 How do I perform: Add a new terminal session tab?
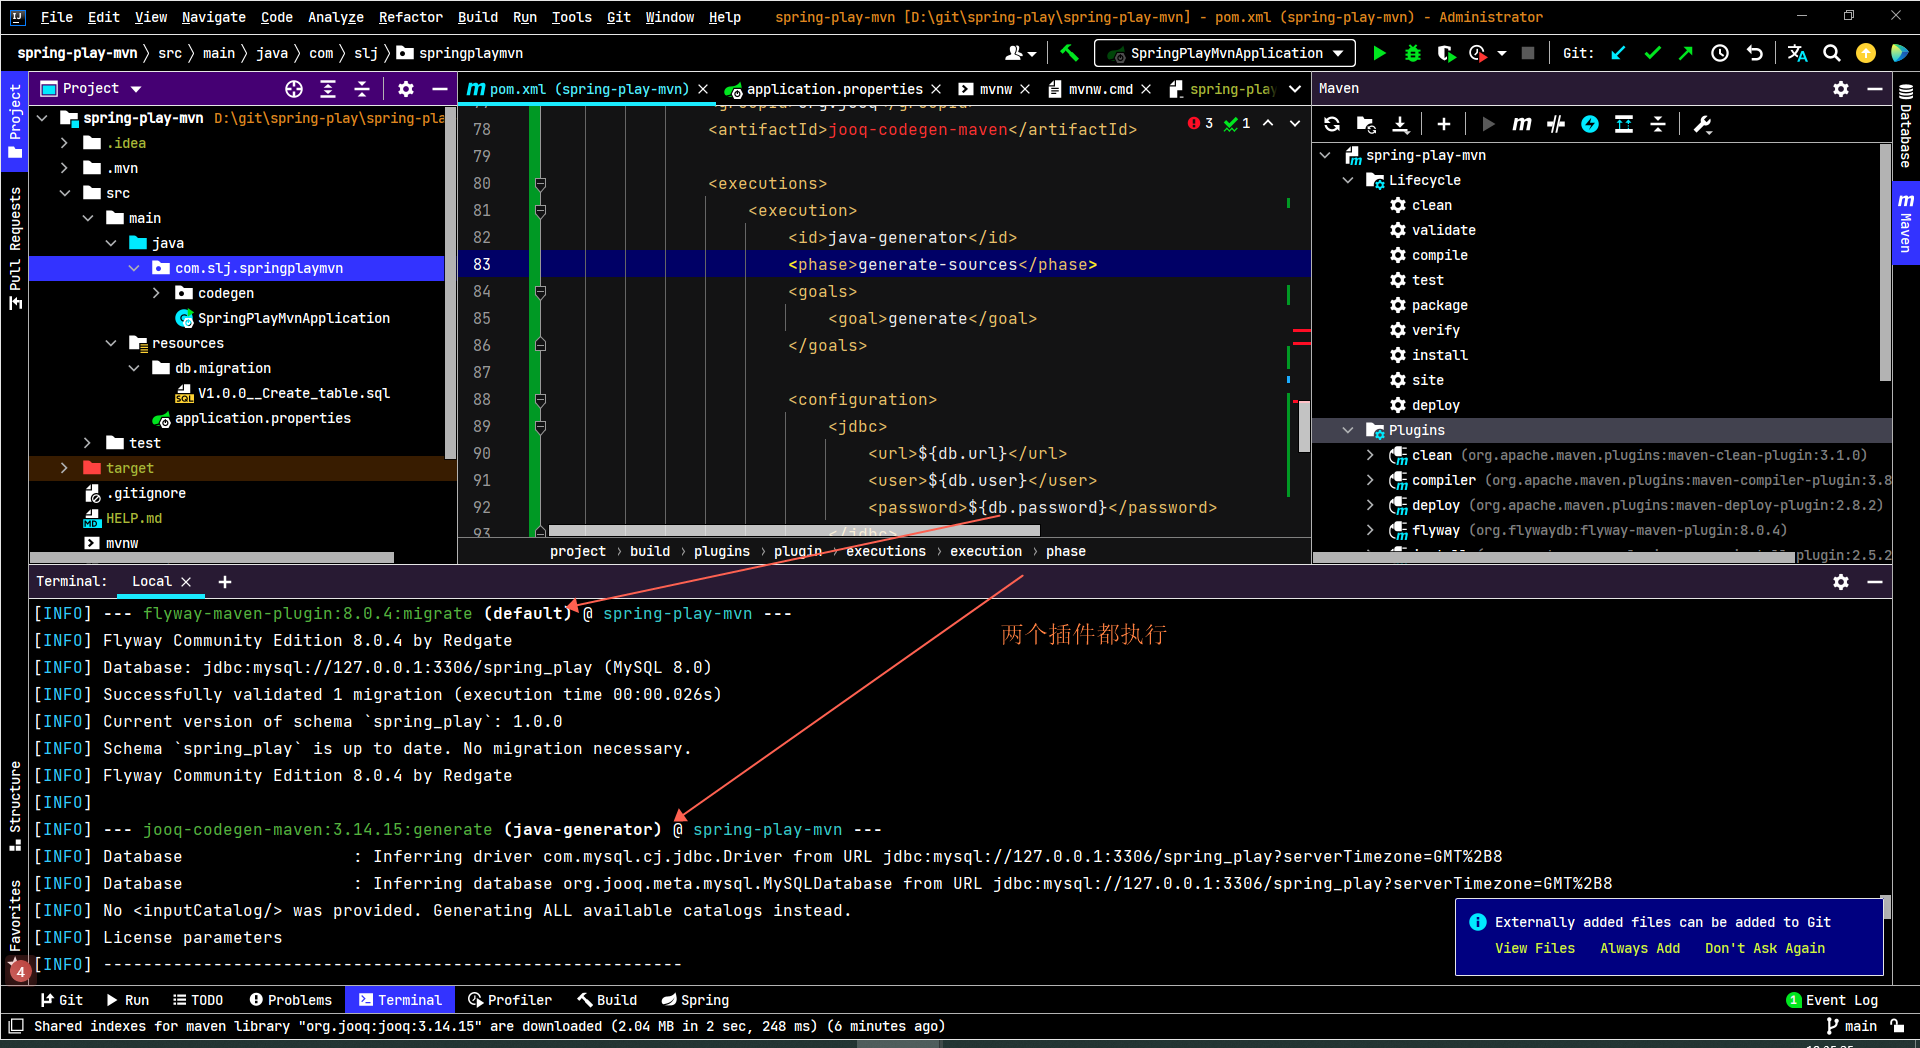click(225, 582)
